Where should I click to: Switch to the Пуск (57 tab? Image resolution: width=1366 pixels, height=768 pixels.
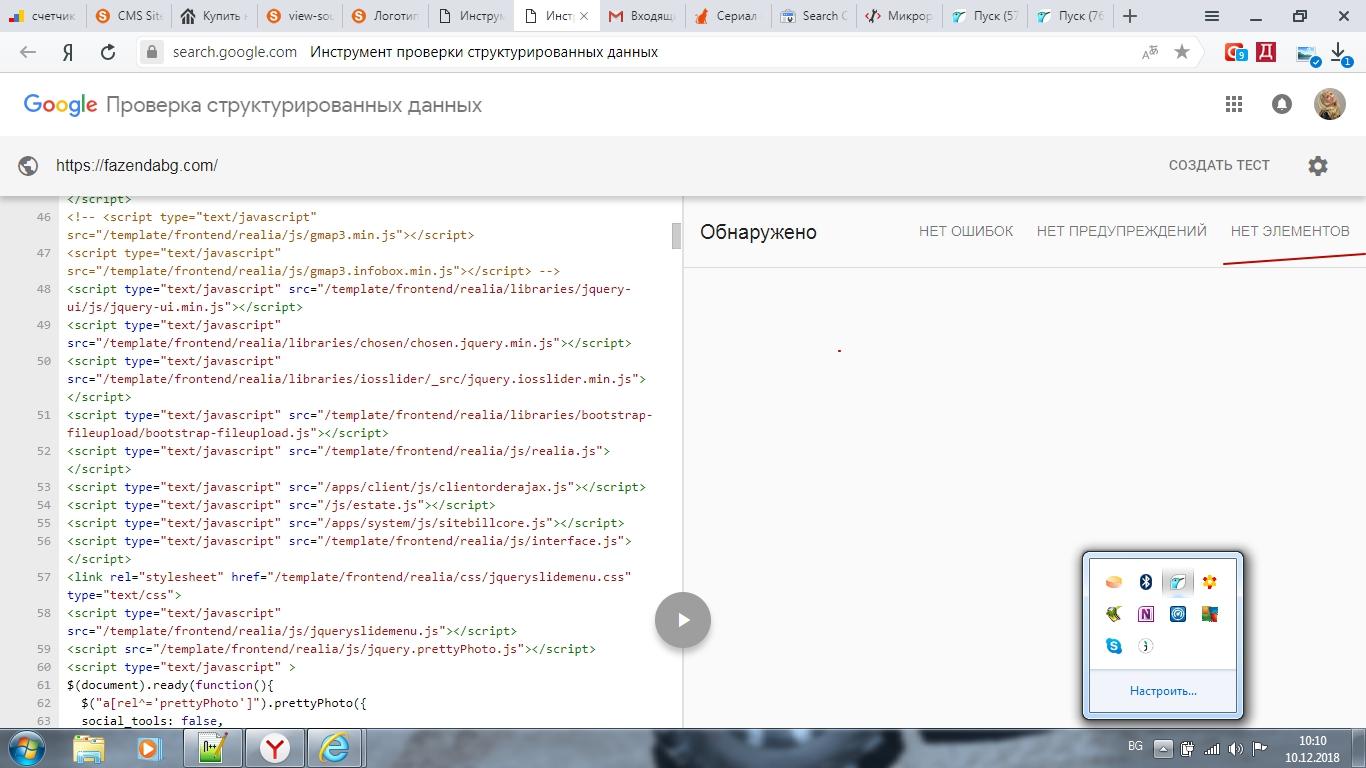tap(986, 16)
